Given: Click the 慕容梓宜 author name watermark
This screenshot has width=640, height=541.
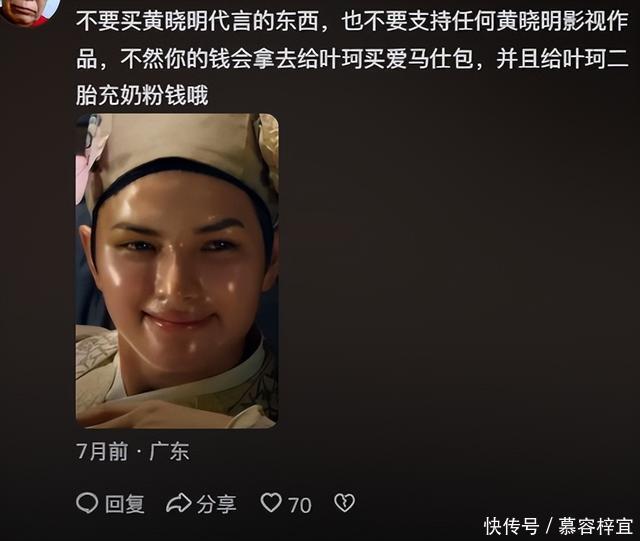Looking at the screenshot, I should tap(596, 526).
